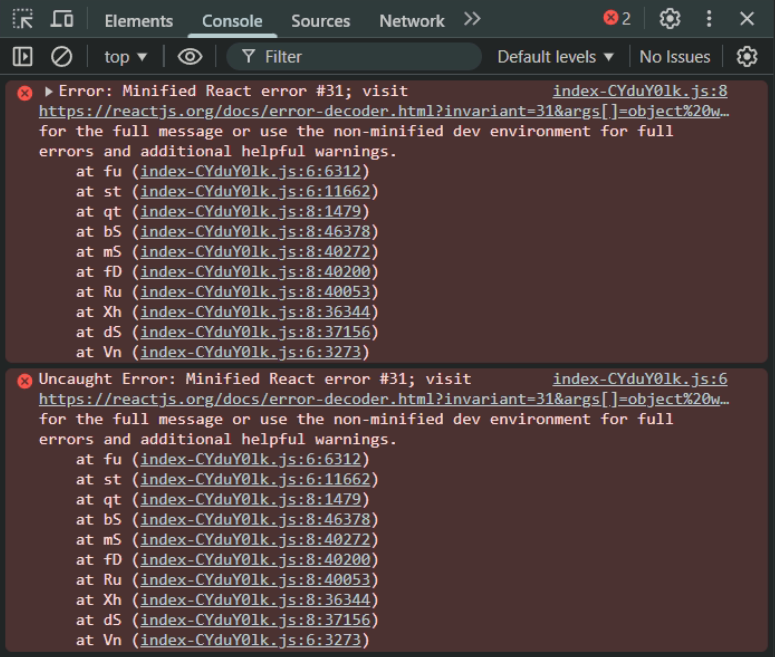
Task: Show more tabs via double chevron
Action: tap(472, 19)
